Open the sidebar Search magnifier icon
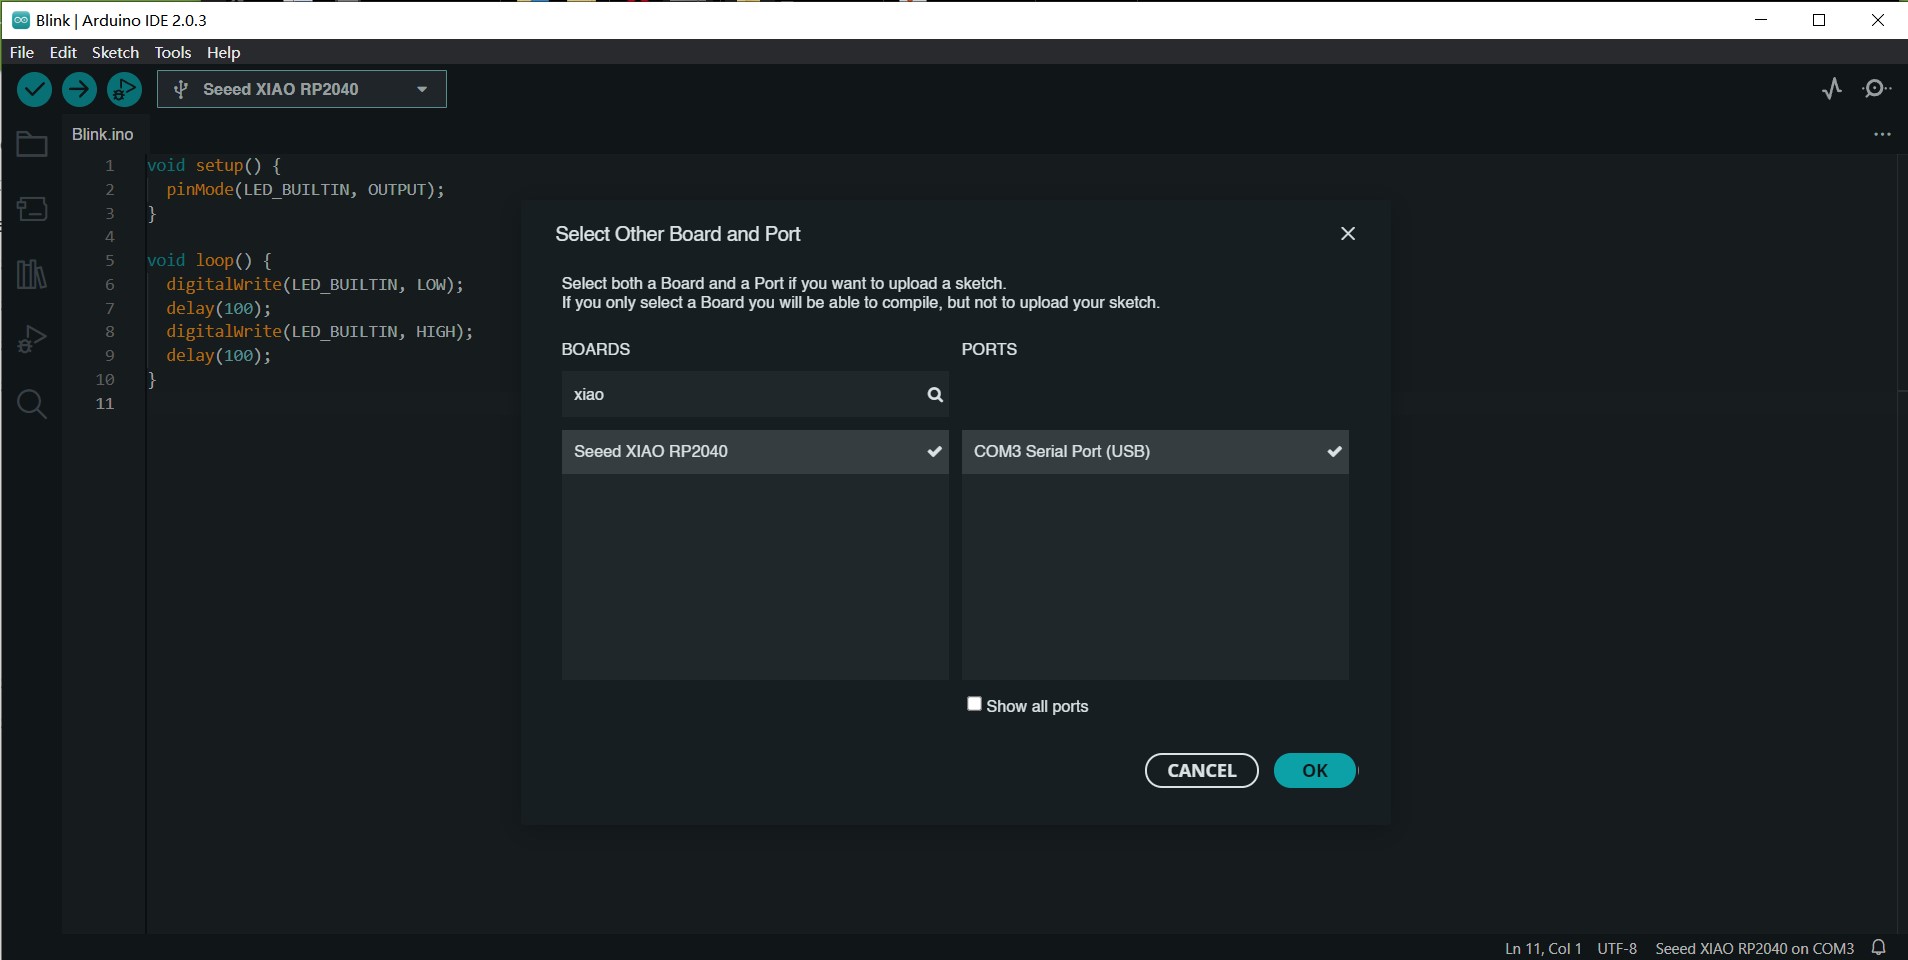Viewport: 1908px width, 960px height. tap(32, 404)
